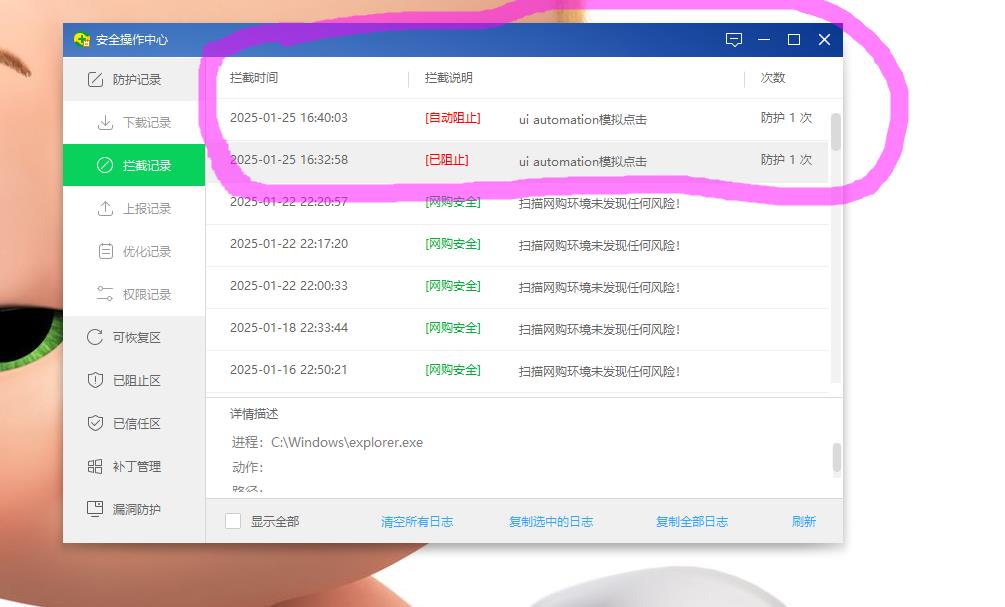The width and height of the screenshot is (1005, 607).
Task: Click the 复制全部日志 link
Action: (689, 521)
